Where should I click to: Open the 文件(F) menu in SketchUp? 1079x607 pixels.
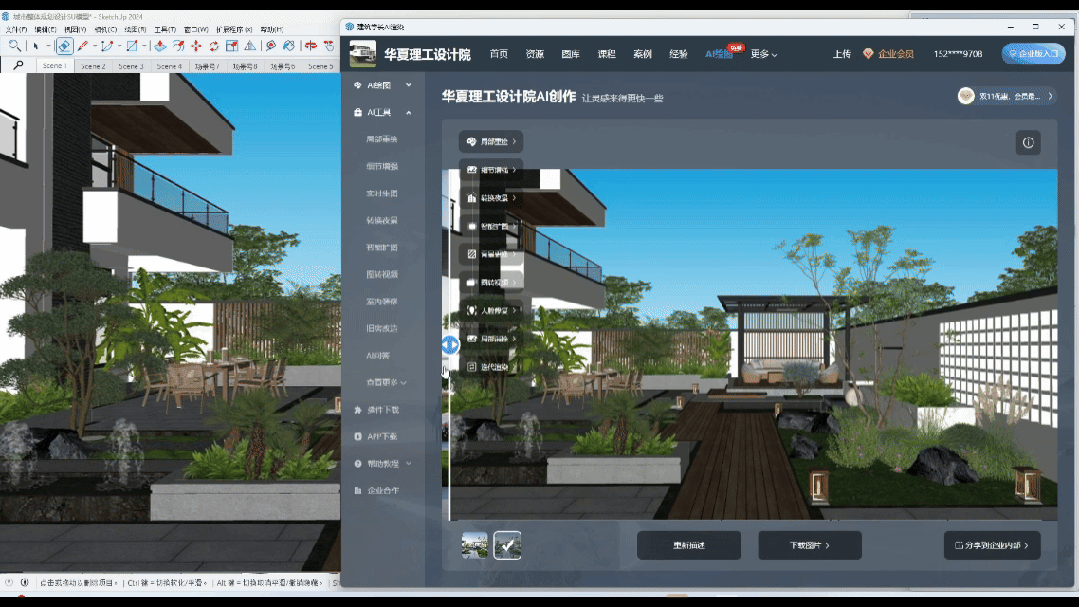point(17,30)
